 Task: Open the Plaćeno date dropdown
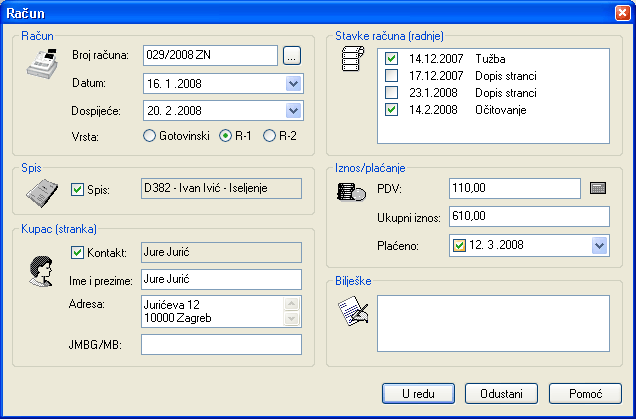pos(599,245)
